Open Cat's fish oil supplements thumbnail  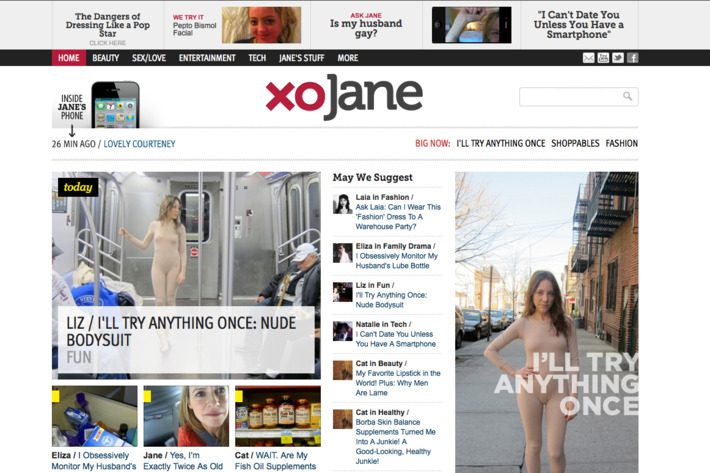coord(278,416)
